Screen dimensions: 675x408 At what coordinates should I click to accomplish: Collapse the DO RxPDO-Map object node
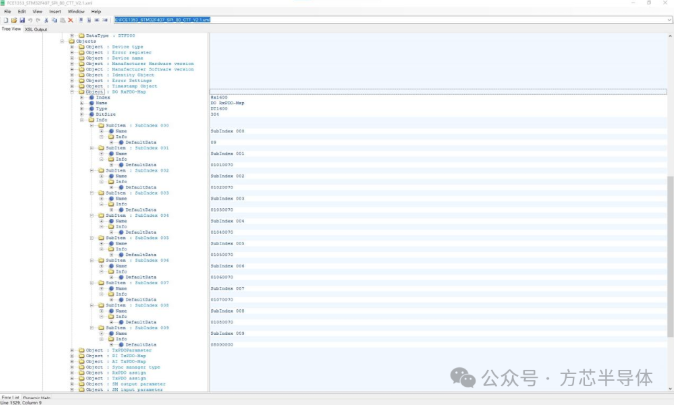tap(72, 92)
